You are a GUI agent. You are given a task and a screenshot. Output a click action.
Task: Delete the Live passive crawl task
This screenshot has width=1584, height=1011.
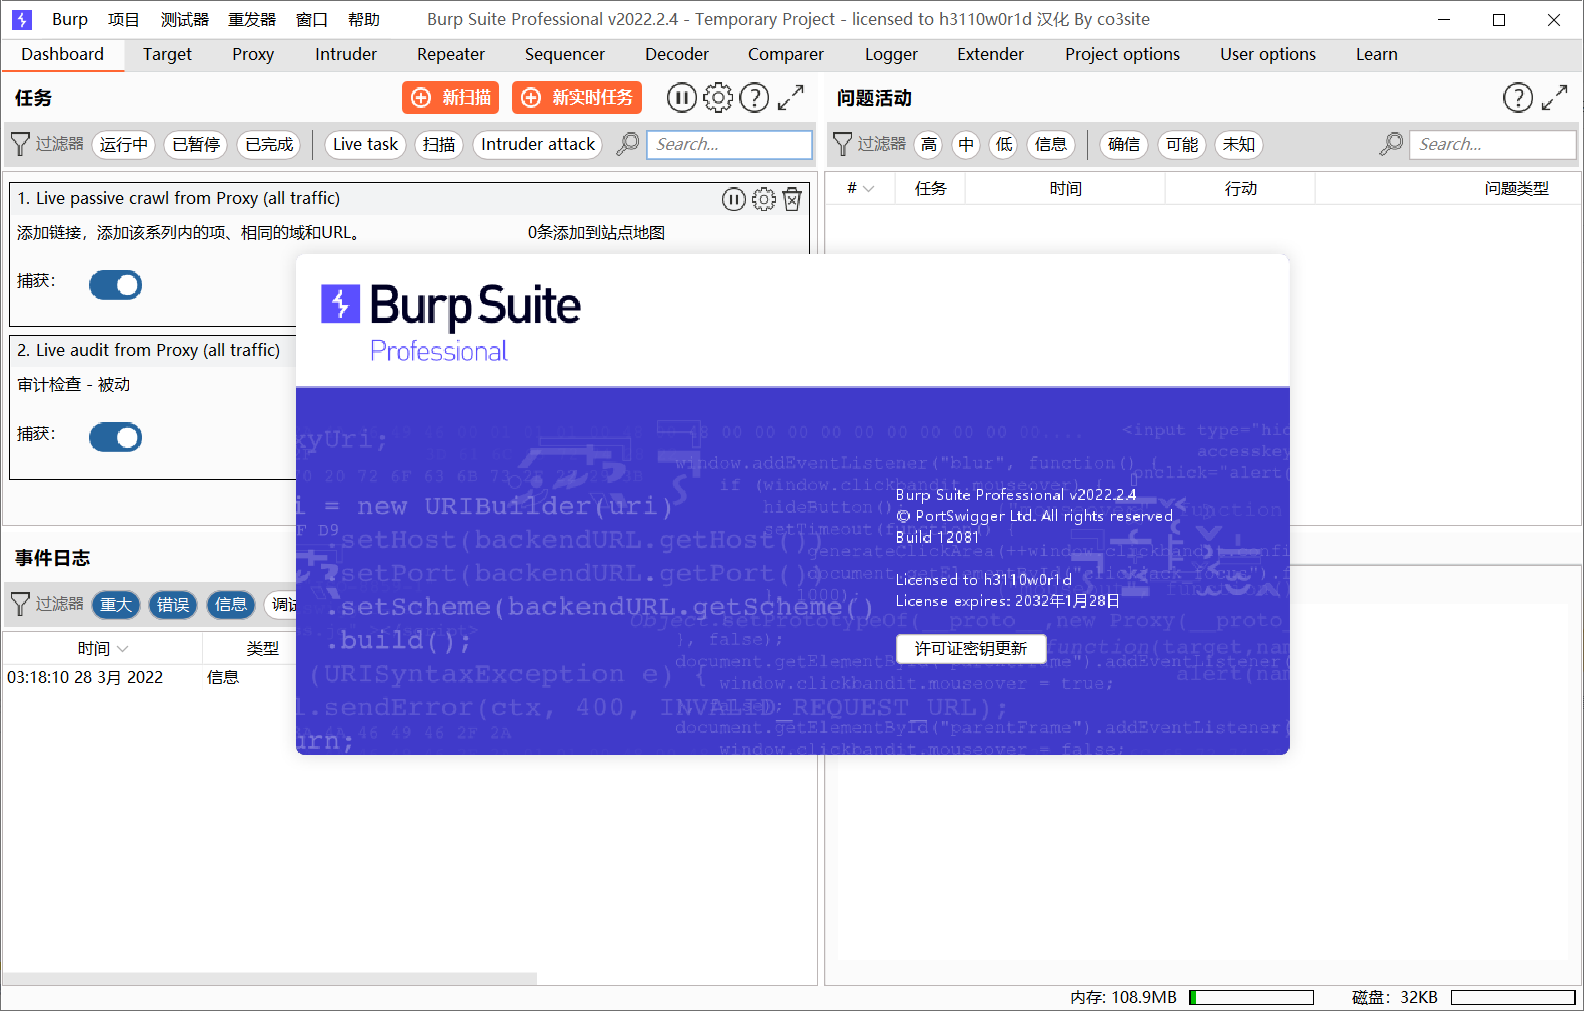(x=792, y=199)
